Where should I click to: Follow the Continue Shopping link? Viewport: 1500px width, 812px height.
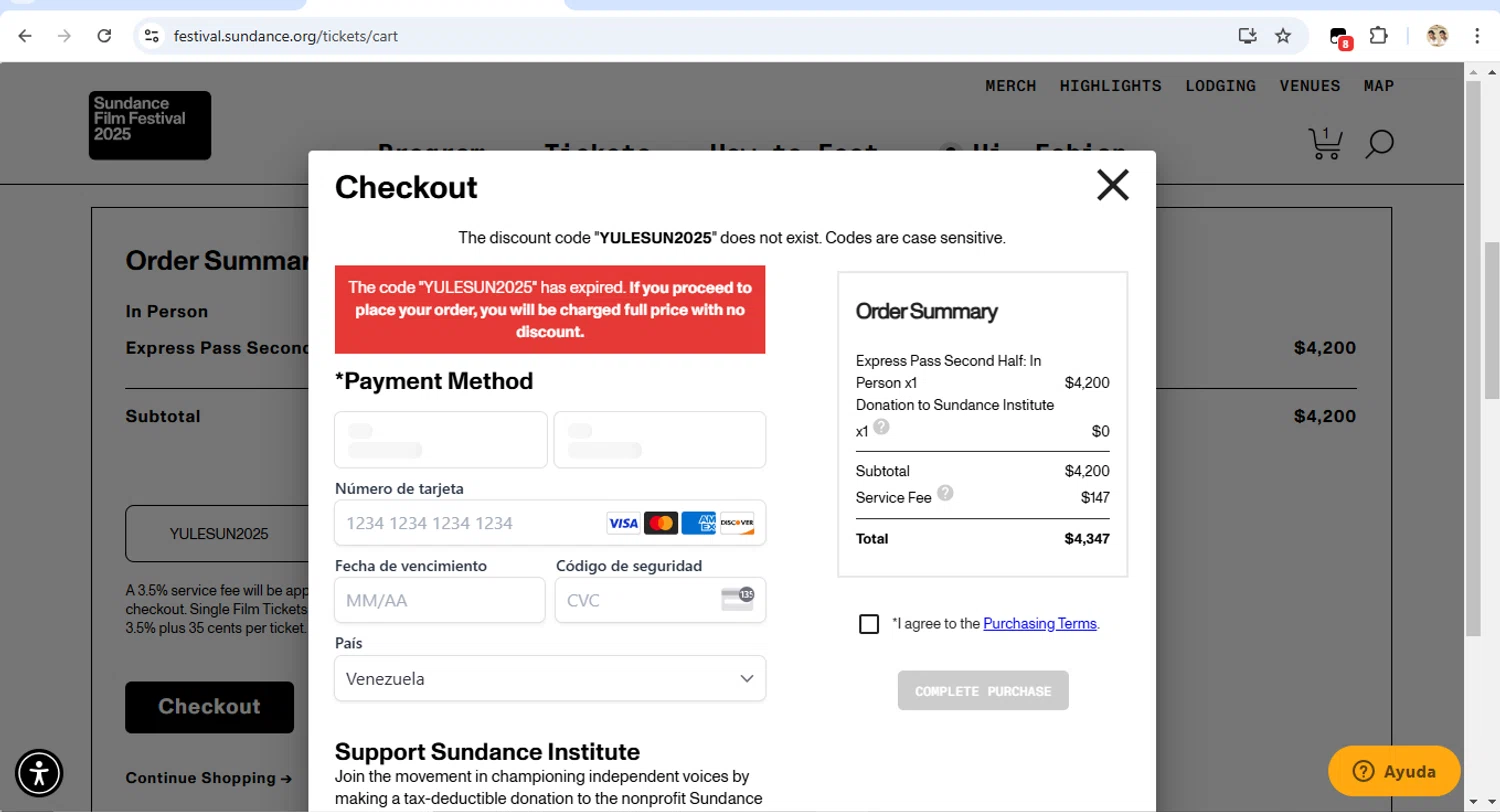coord(209,778)
